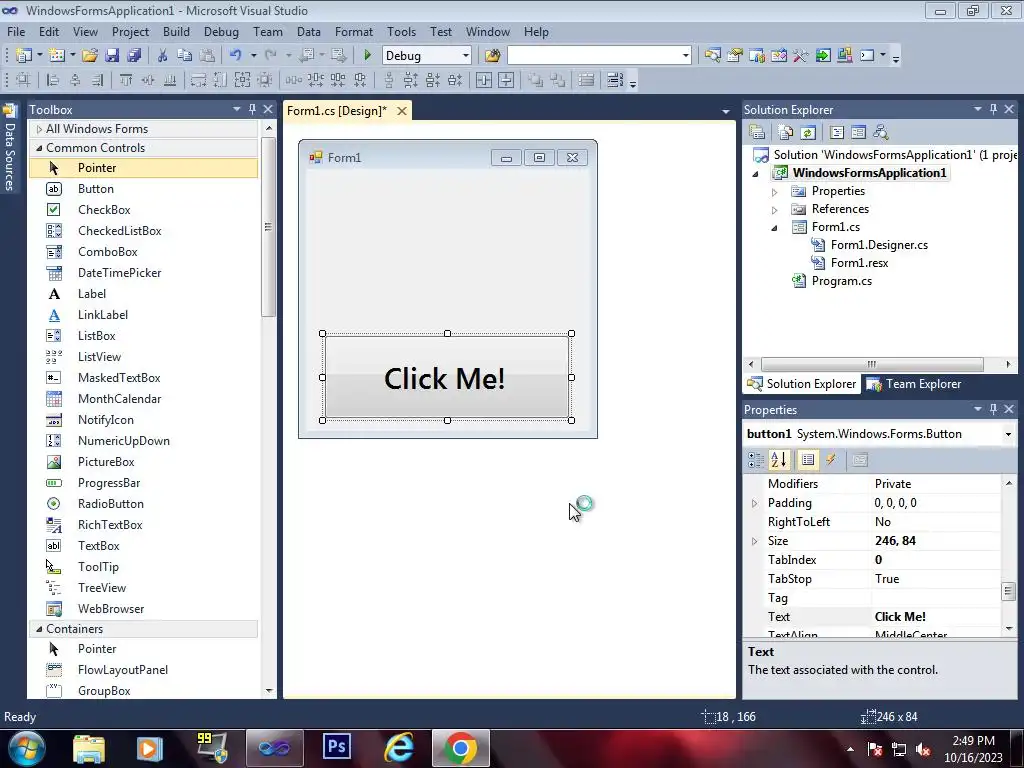This screenshot has width=1024, height=768.
Task: Click the New Project toolbar icon
Action: pos(24,56)
